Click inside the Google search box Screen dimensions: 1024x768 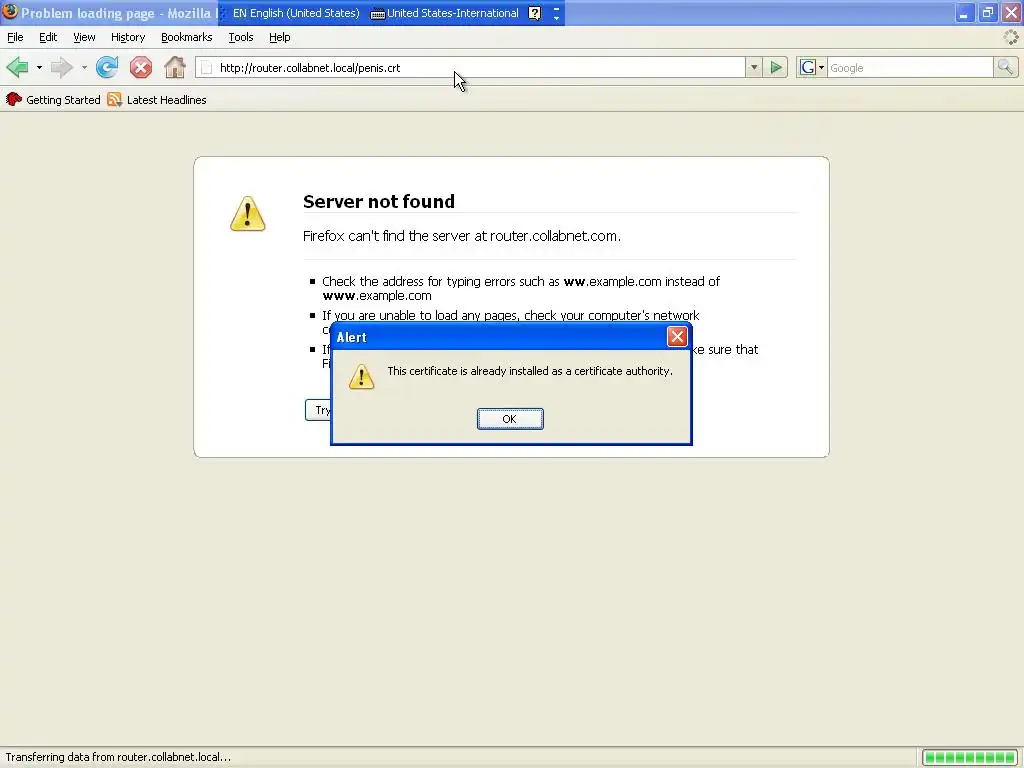(910, 68)
